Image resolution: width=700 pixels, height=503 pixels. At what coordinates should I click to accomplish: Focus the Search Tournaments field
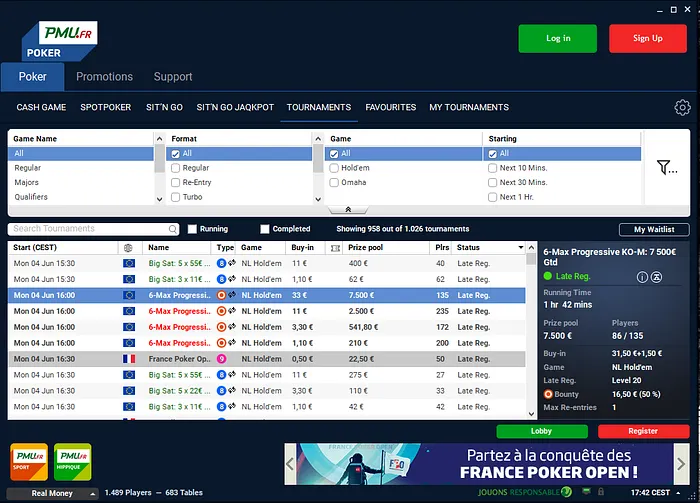[x=93, y=229]
